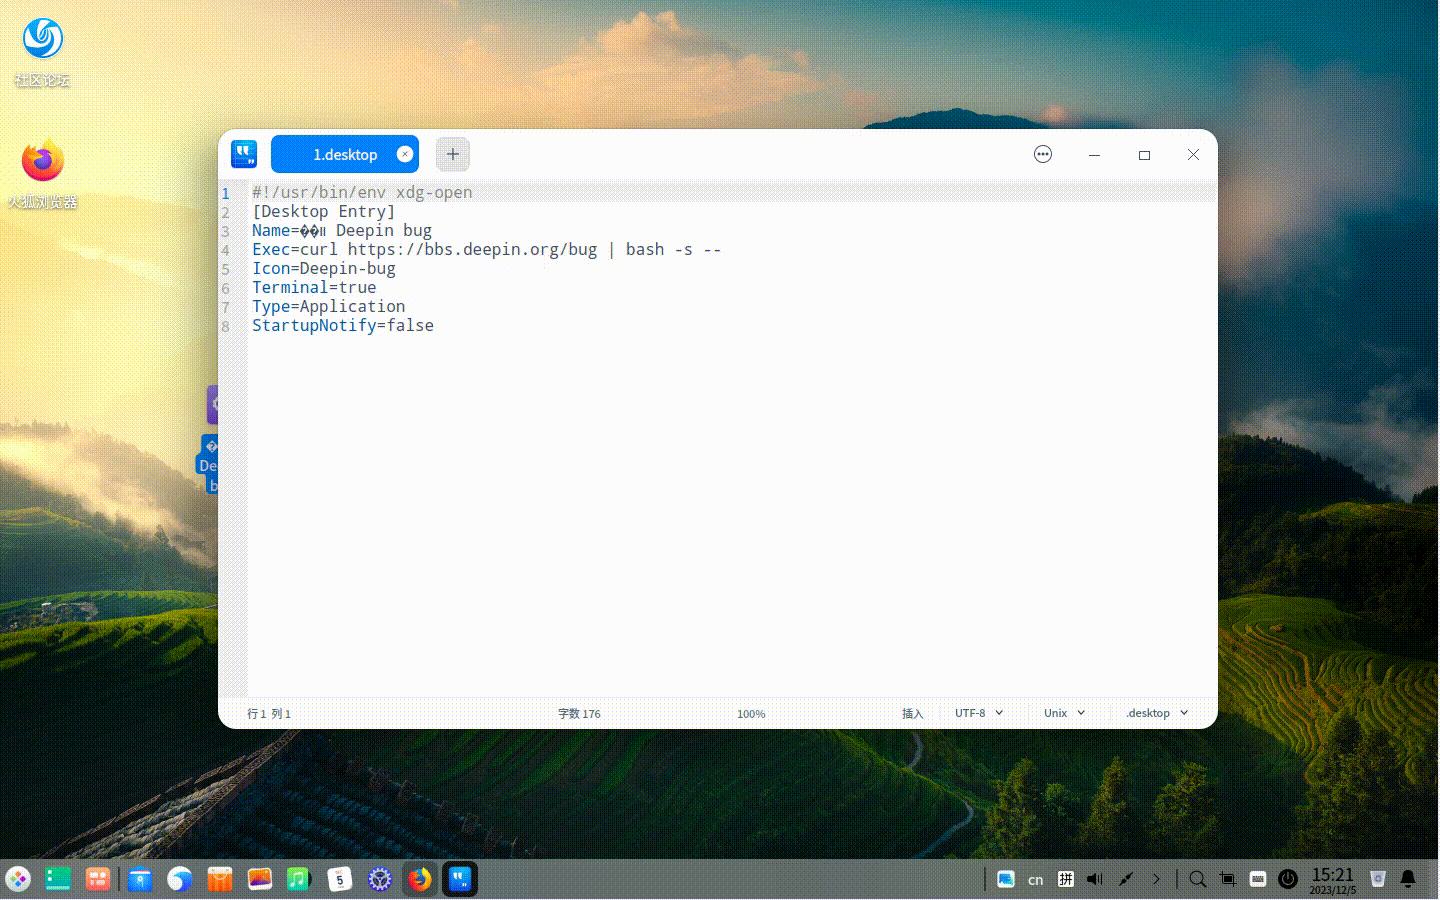Open the Control Center gear icon

(380, 879)
